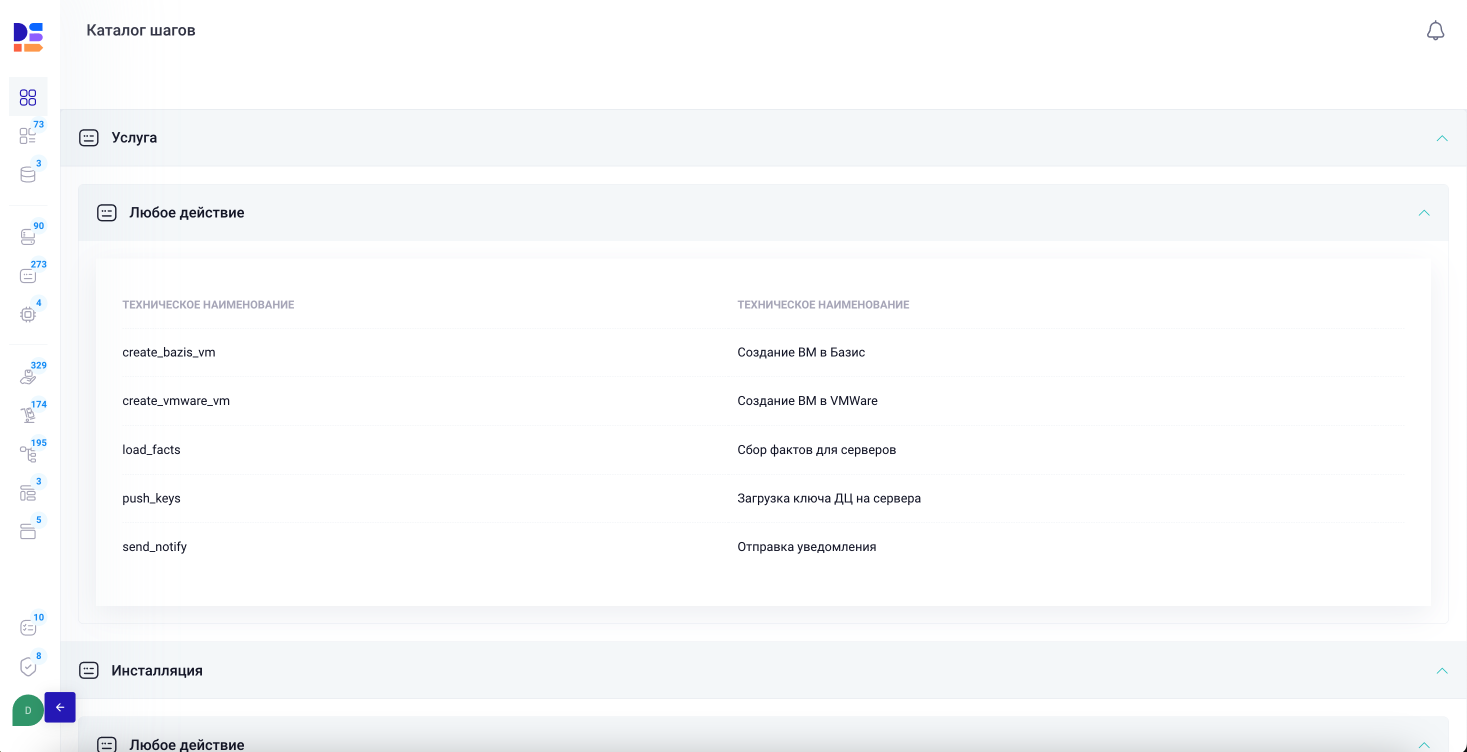Image resolution: width=1467 pixels, height=752 pixels.
Task: Click the send_notify step entry
Action: pos(155,547)
